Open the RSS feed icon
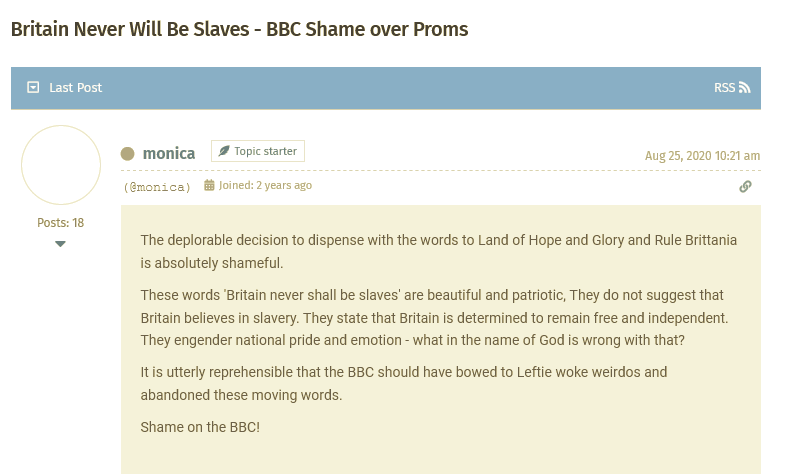This screenshot has width=788, height=474. [x=744, y=88]
